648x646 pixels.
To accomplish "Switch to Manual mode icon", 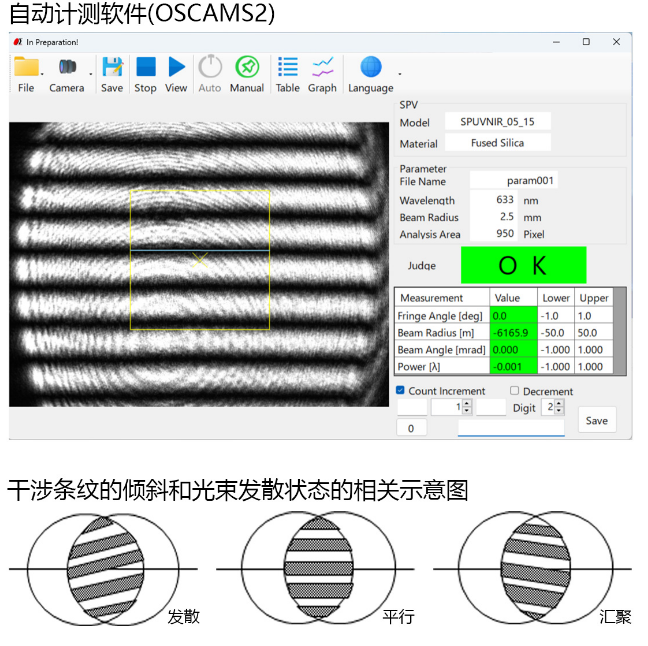I will [x=247, y=67].
